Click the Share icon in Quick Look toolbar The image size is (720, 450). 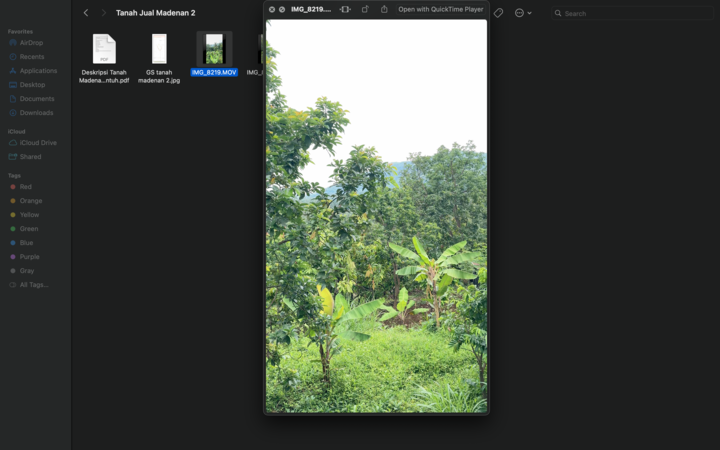click(384, 10)
